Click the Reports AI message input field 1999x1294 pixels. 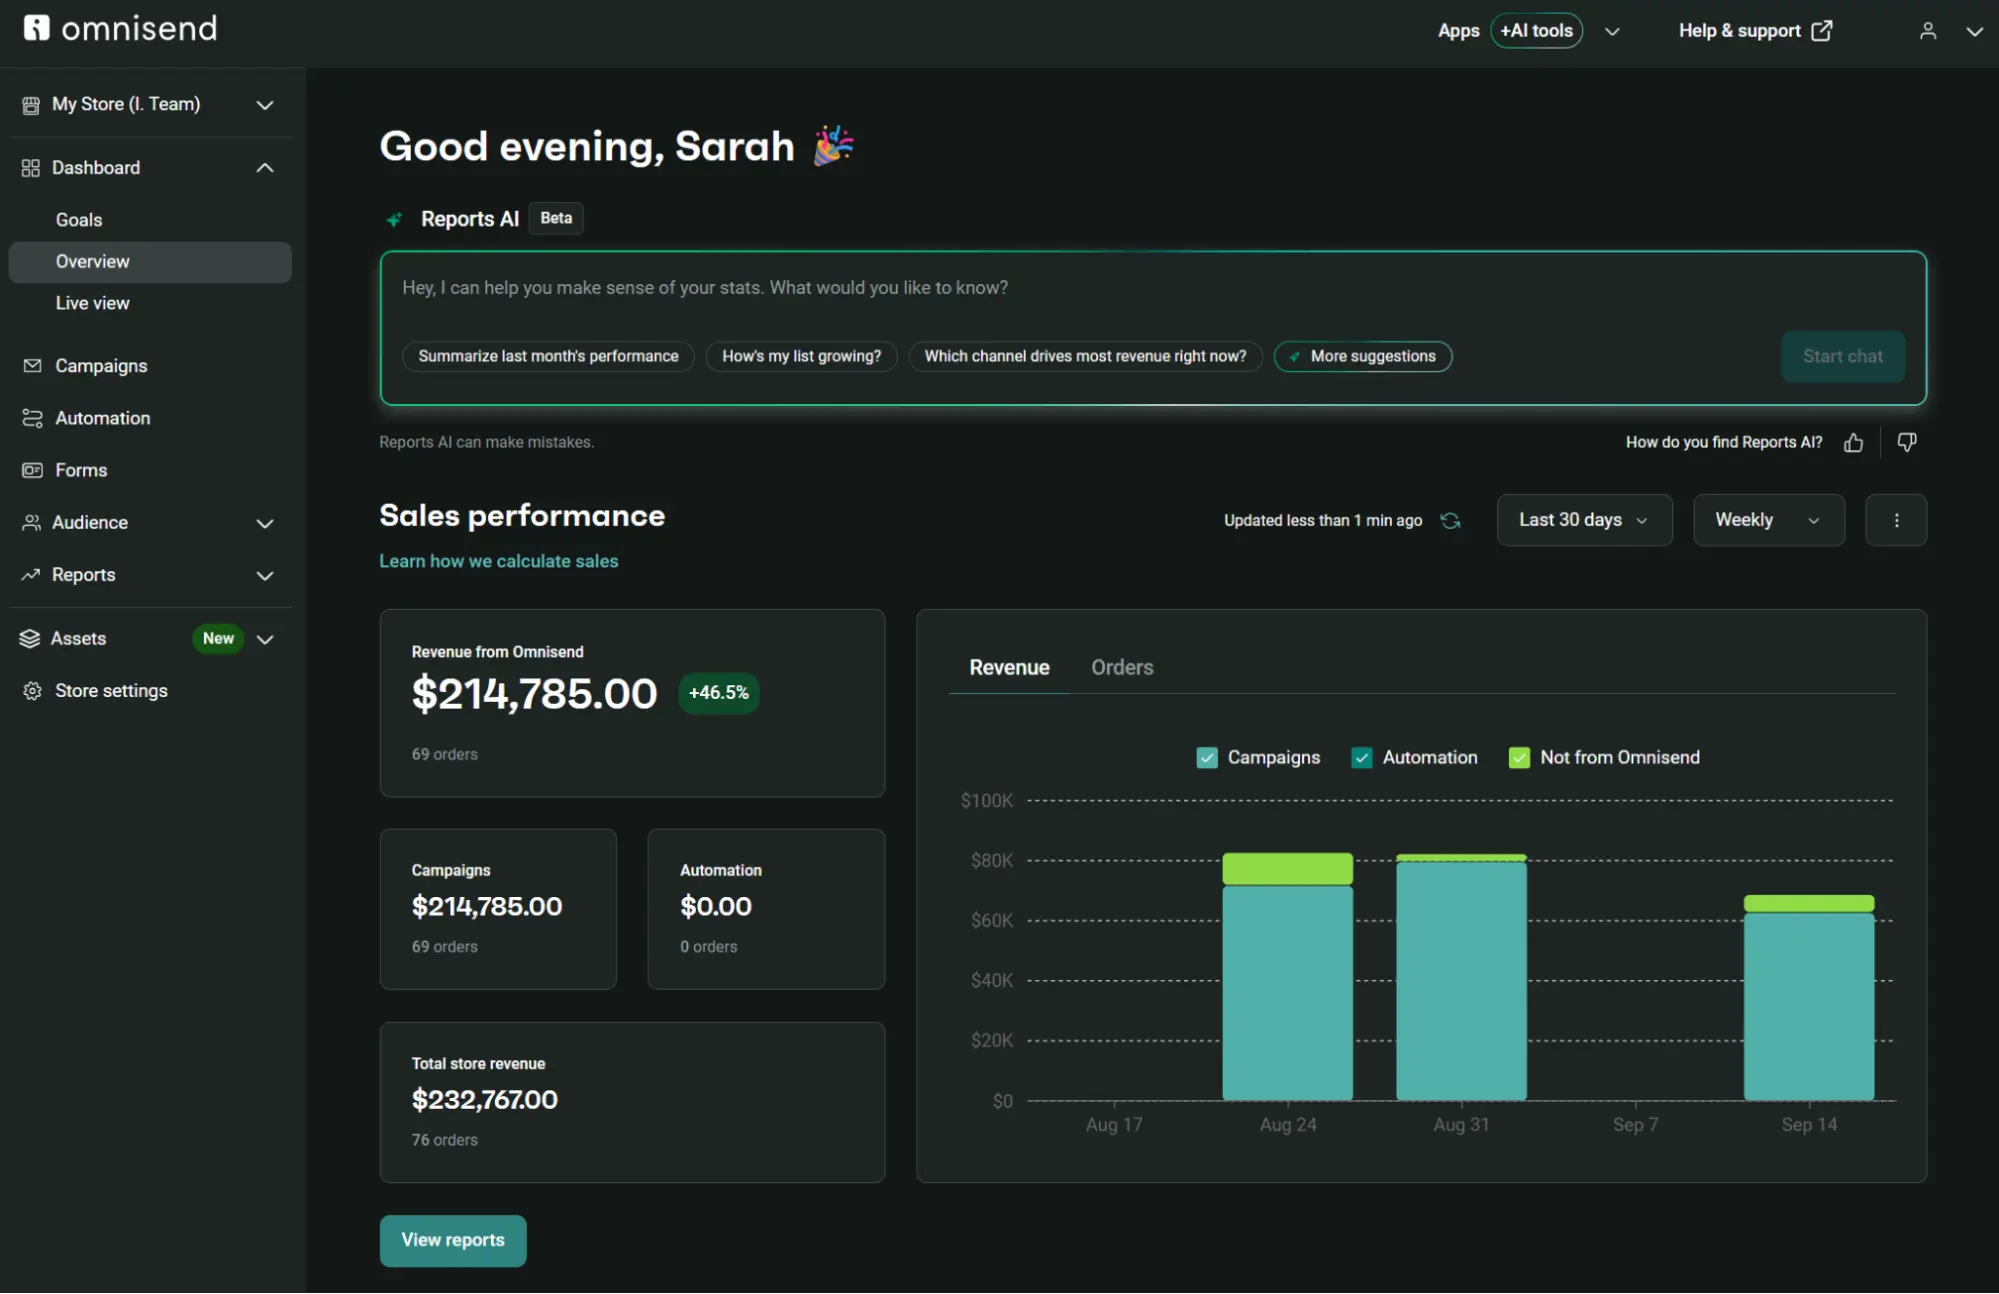pyautogui.click(x=1152, y=288)
